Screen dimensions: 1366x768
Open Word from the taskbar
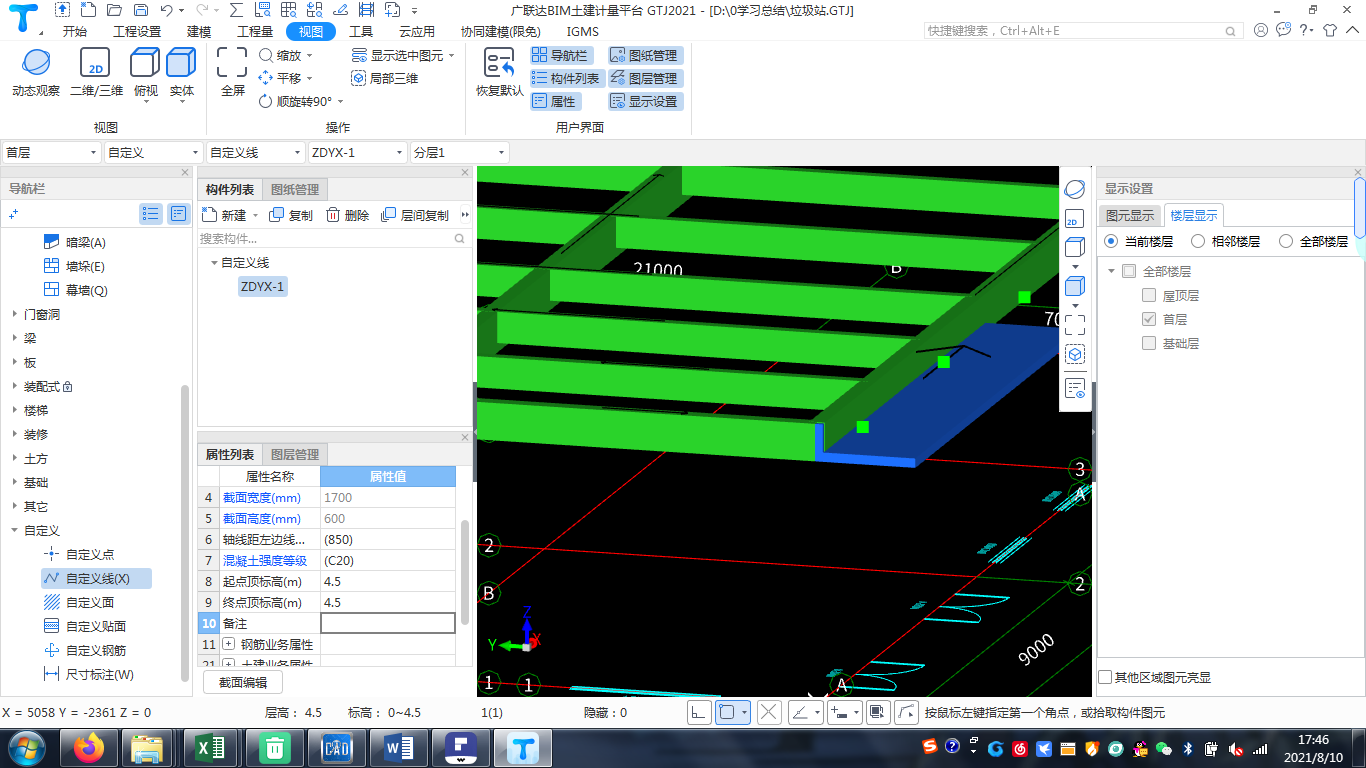(398, 746)
